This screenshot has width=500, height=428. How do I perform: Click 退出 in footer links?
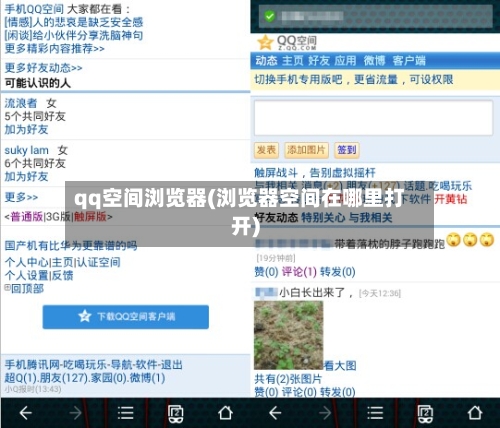tap(172, 365)
